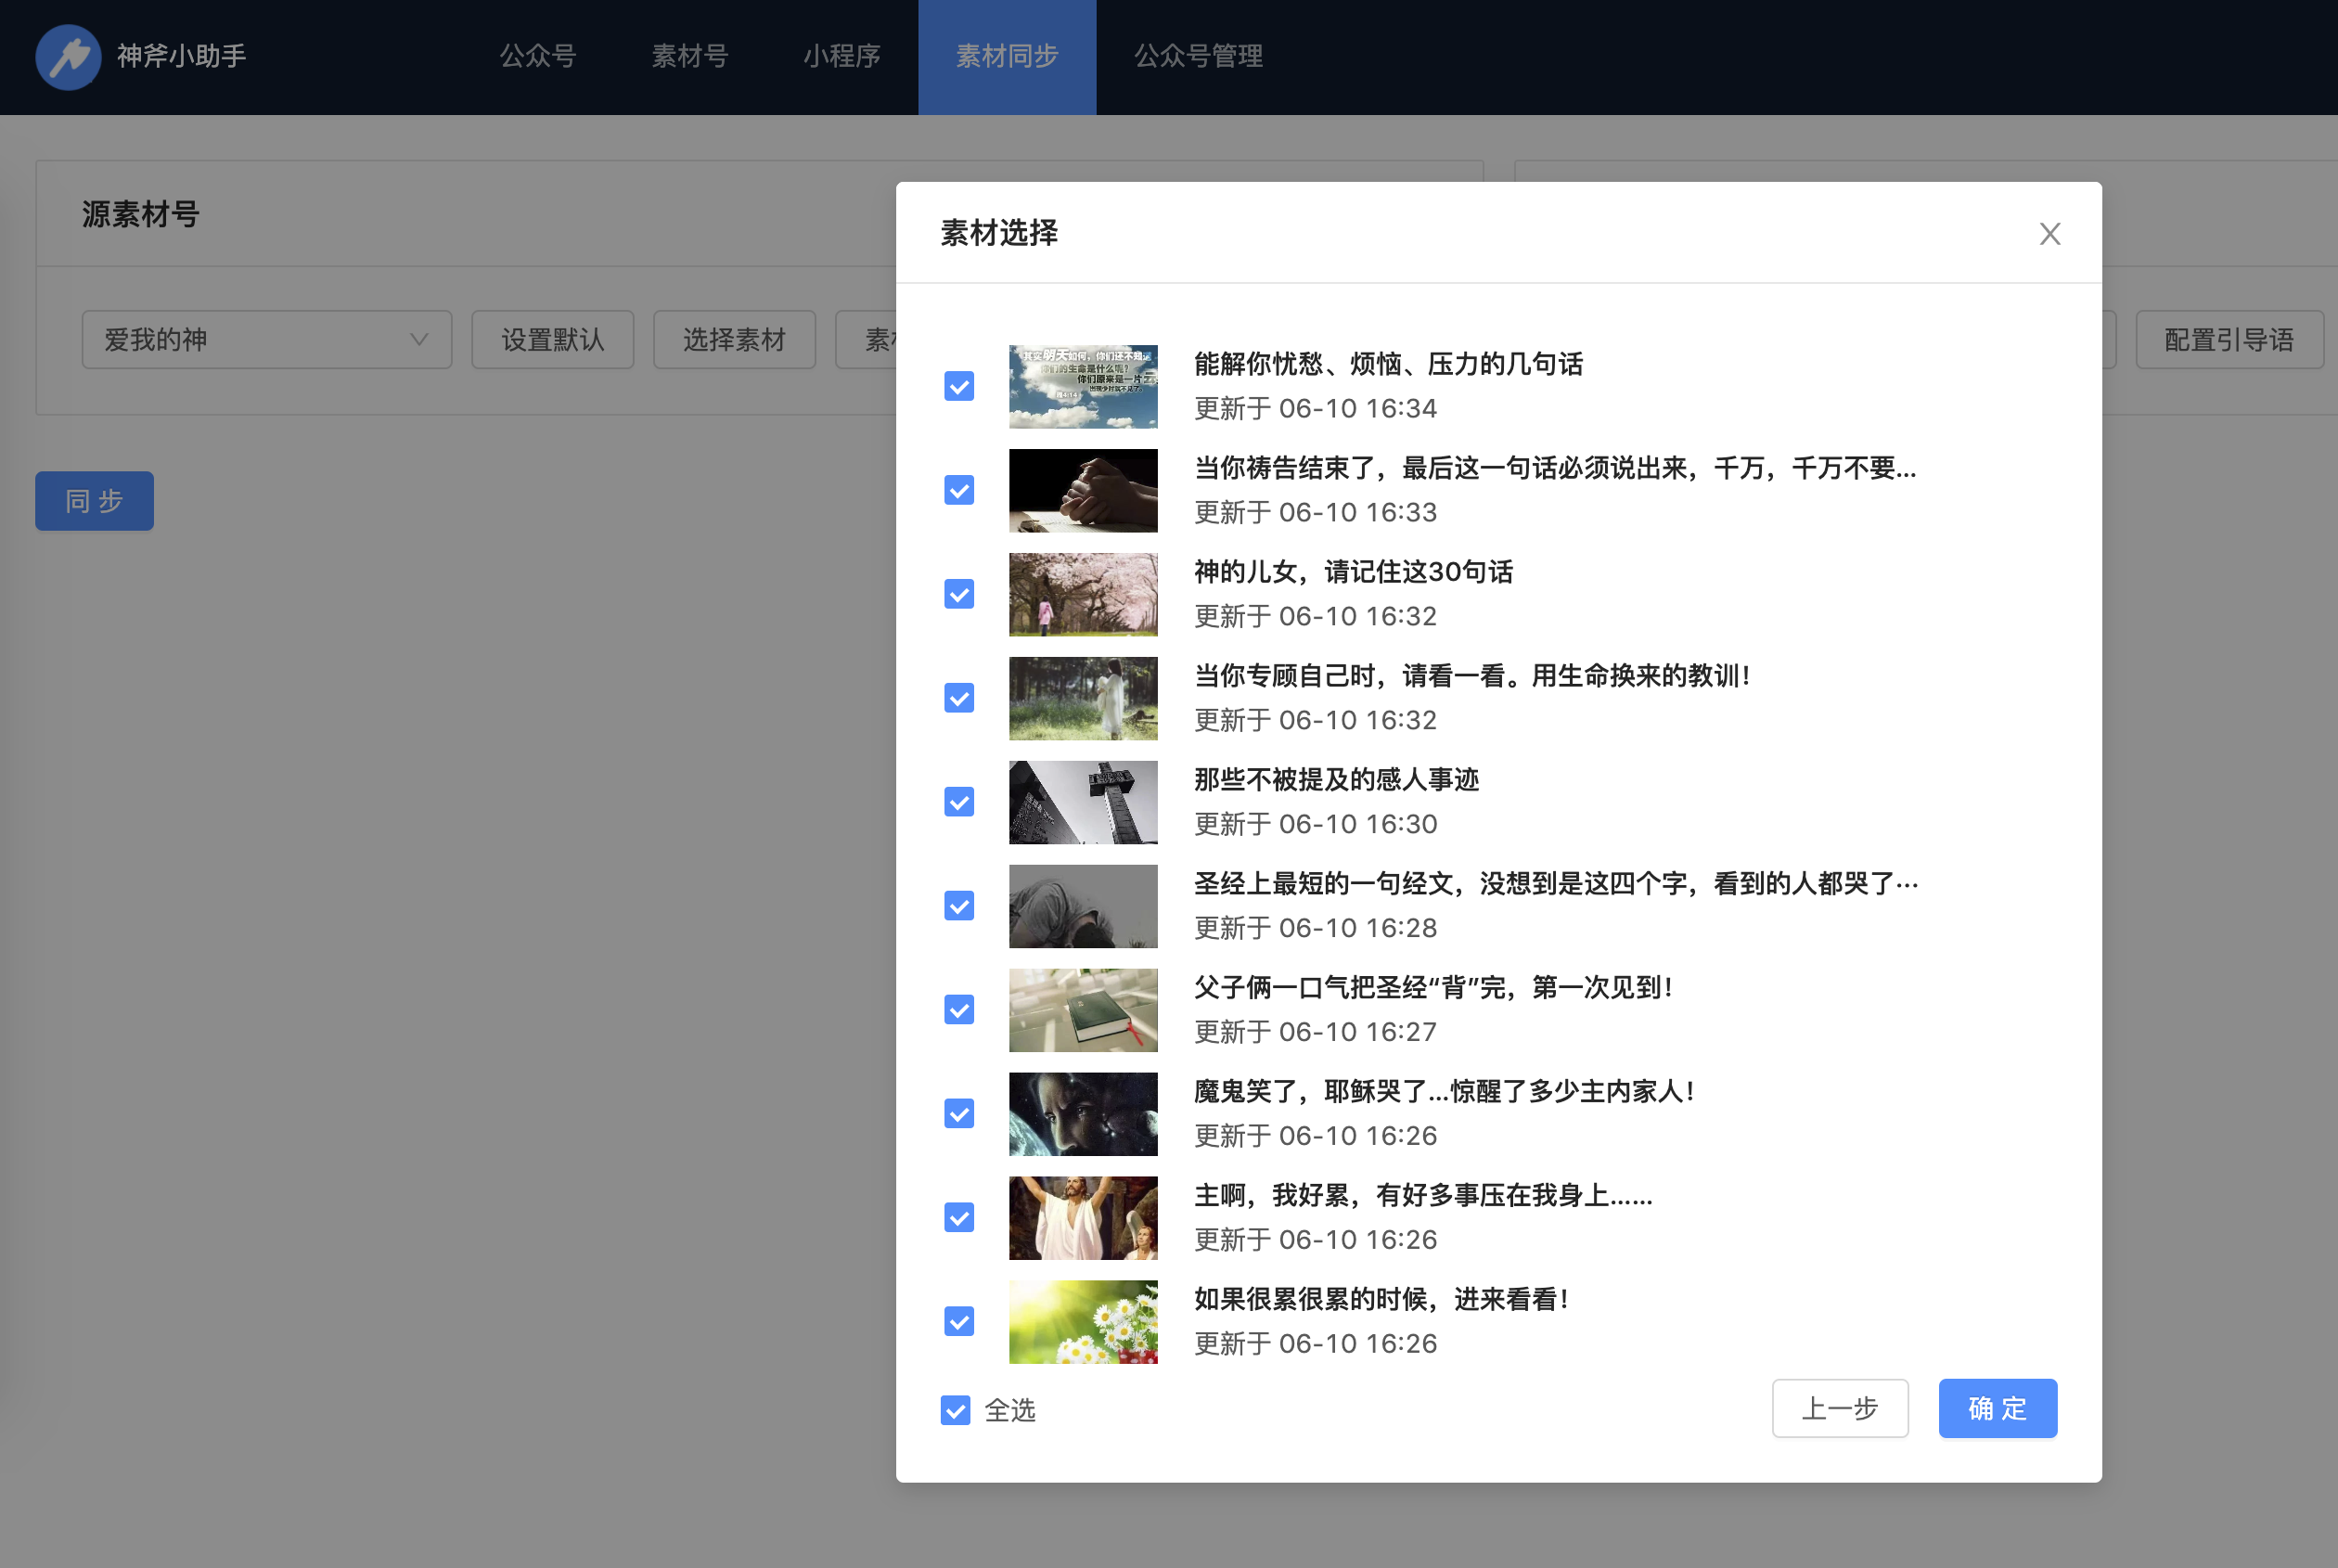Click the 神斧小助手 axe logo icon
Viewport: 2338px width, 1568px height.
(68, 57)
